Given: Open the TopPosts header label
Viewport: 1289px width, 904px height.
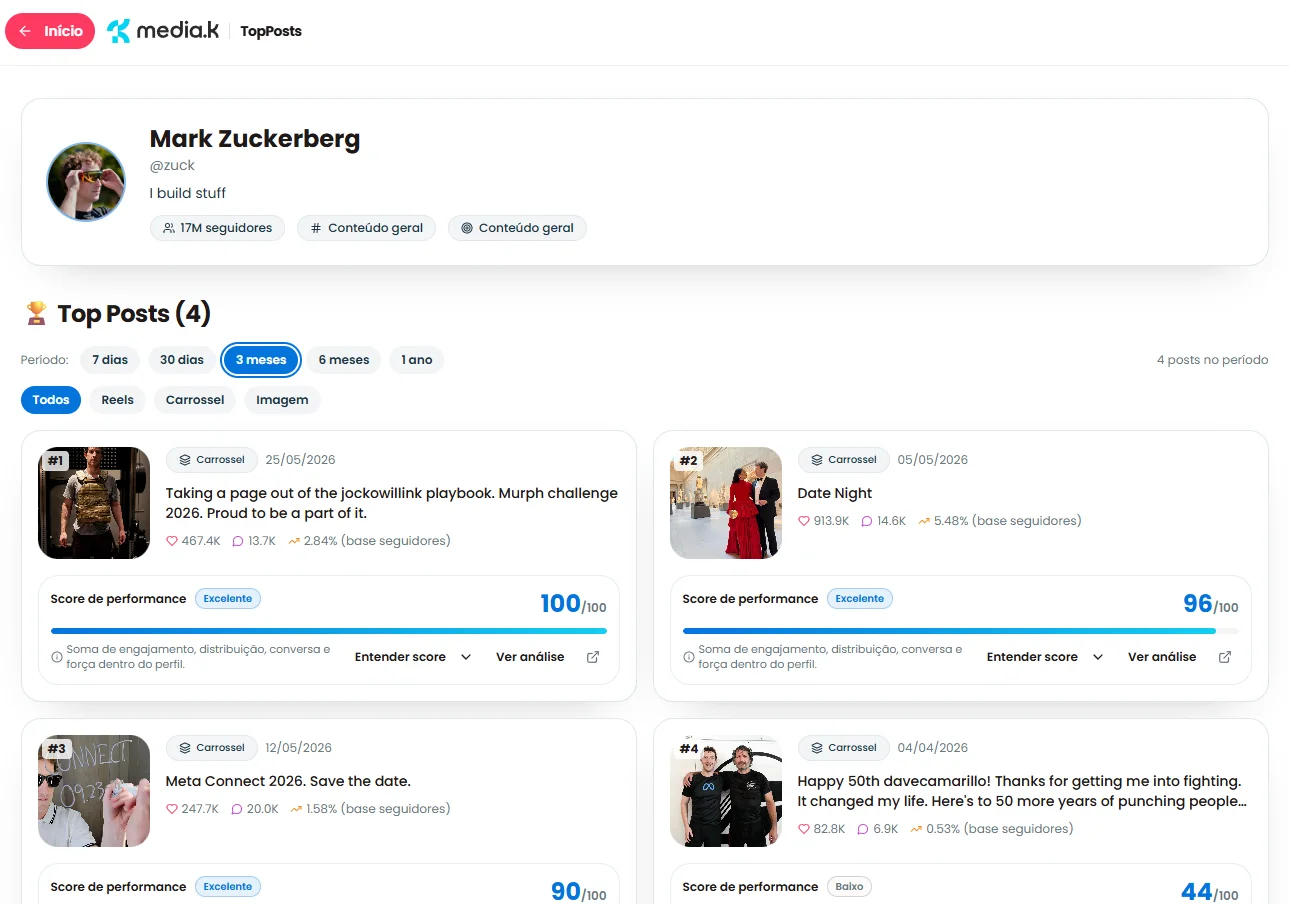Looking at the screenshot, I should click(x=271, y=31).
